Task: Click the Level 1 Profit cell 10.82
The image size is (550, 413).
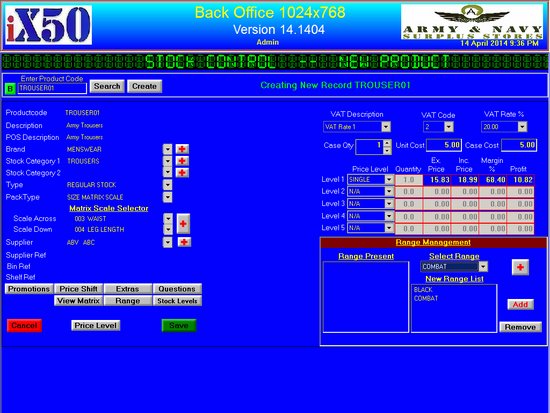Action: [x=521, y=180]
